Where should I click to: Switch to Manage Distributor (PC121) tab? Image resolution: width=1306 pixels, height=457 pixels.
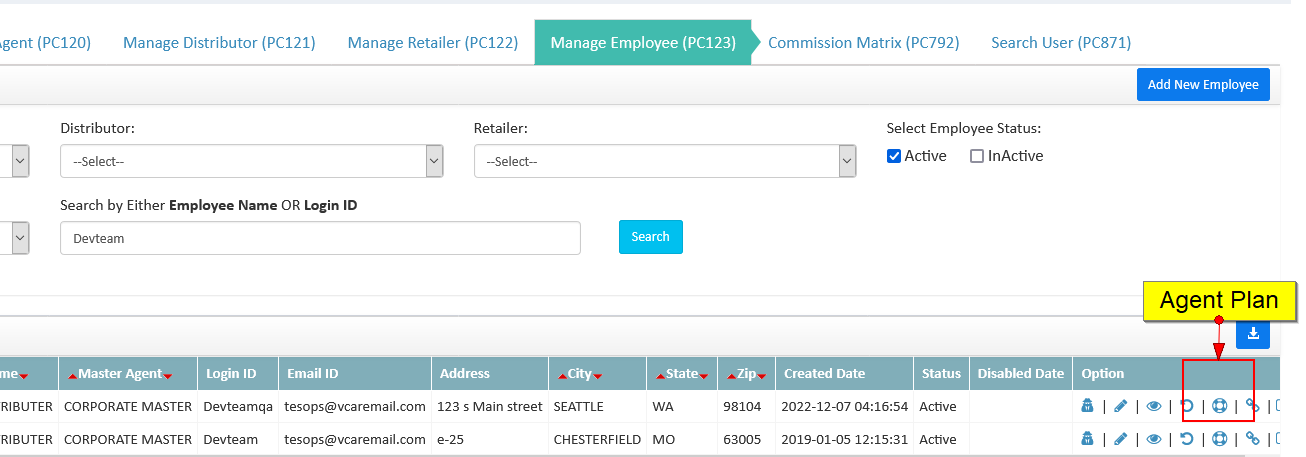[219, 42]
